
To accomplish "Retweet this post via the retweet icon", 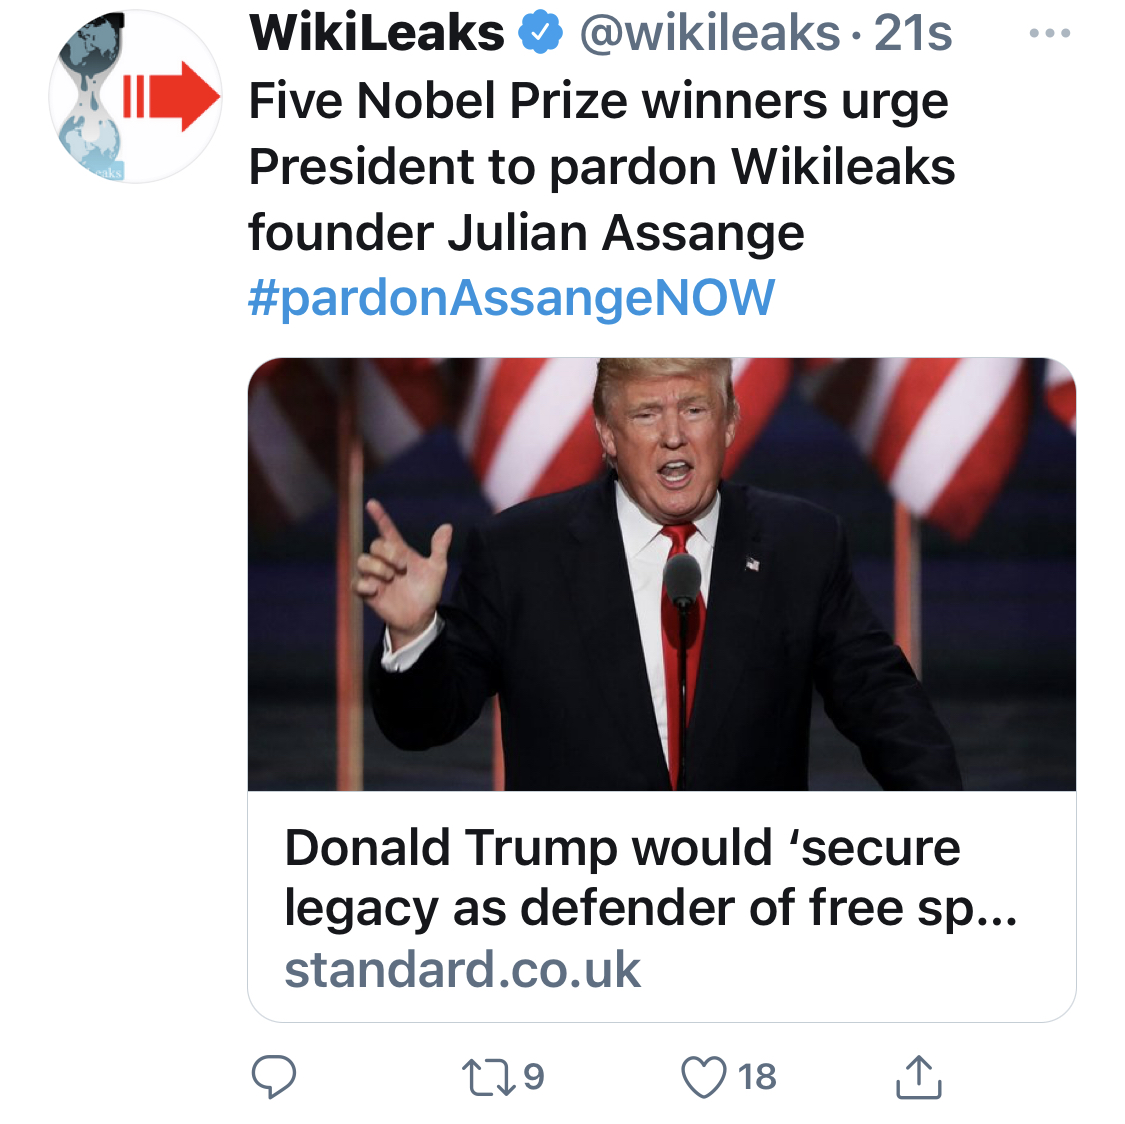I will point(489,1077).
